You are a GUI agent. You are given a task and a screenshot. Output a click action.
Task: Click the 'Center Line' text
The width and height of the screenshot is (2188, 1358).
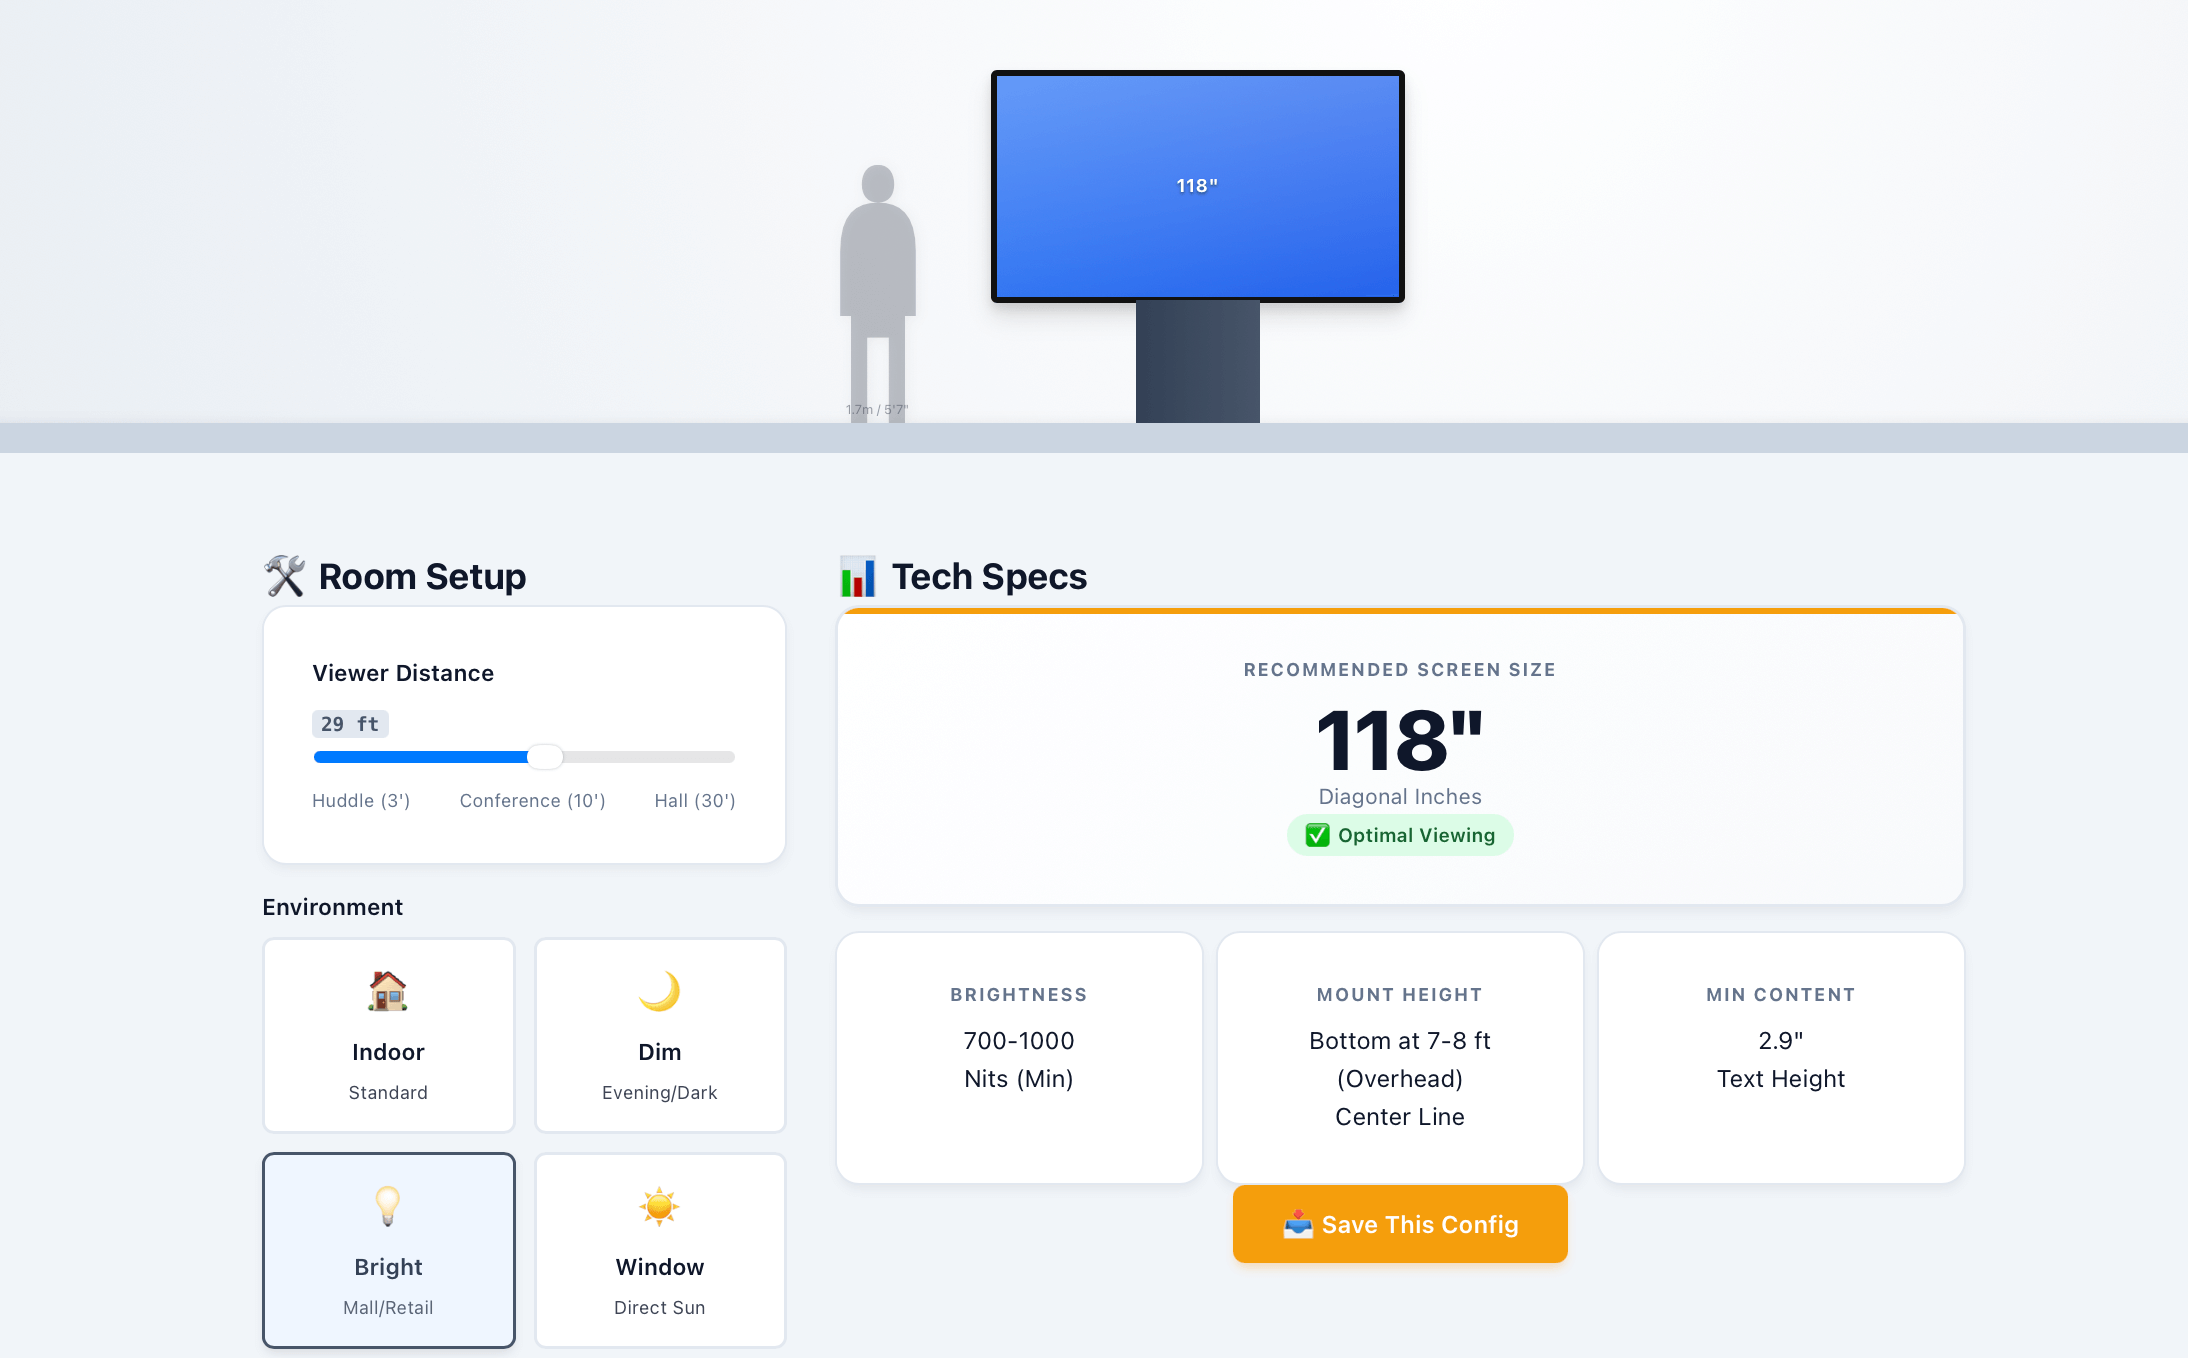(x=1400, y=1117)
